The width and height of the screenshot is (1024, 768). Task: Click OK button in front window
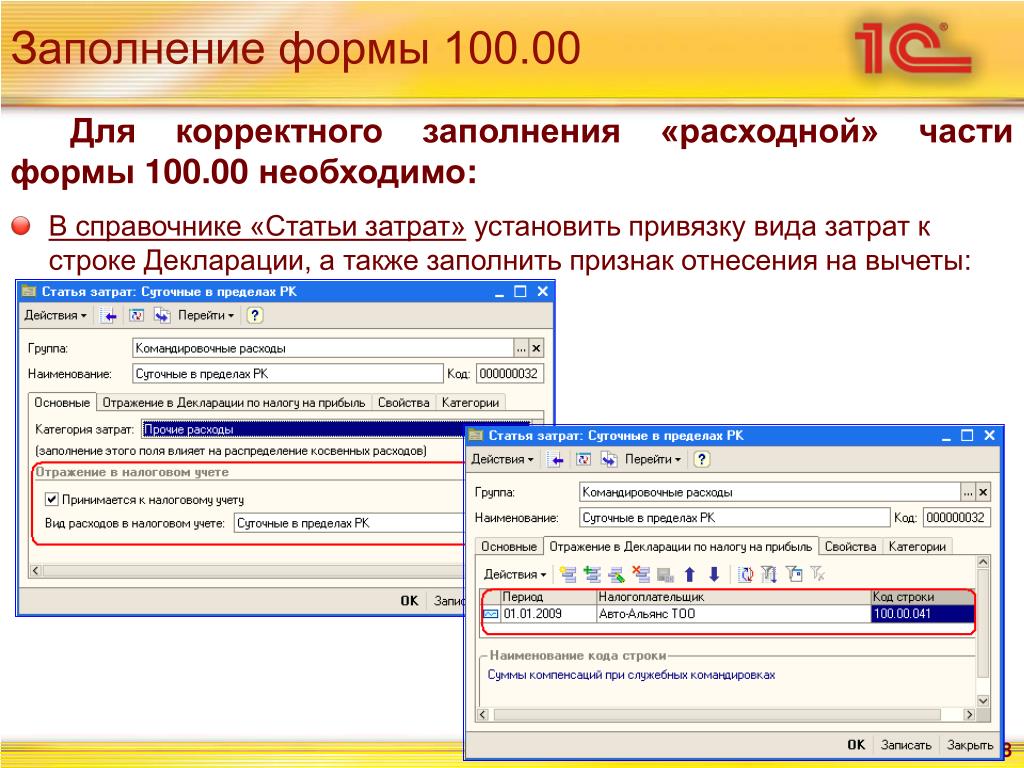tap(856, 745)
